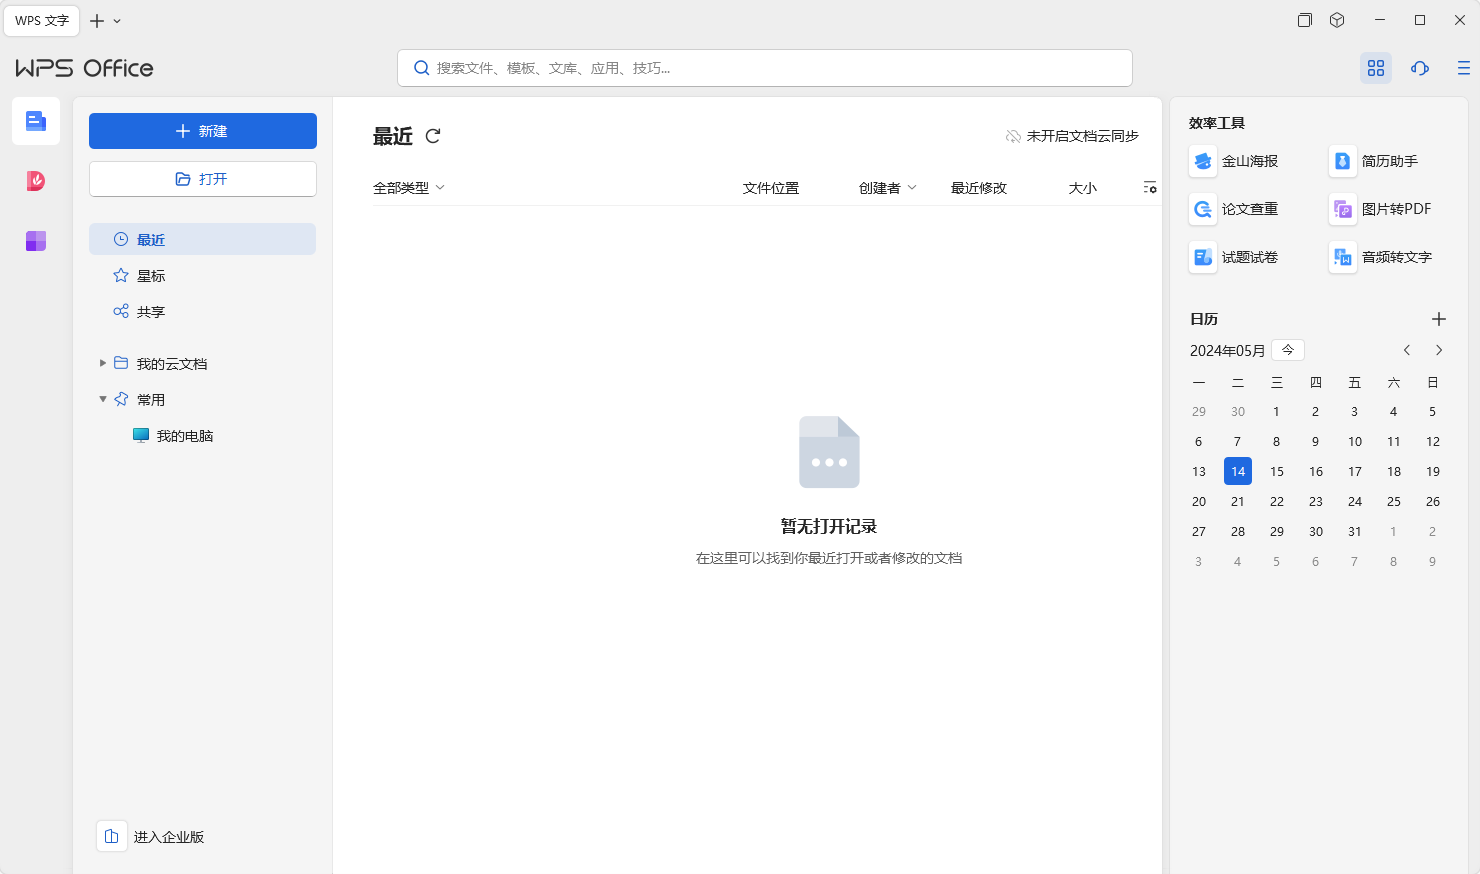Image resolution: width=1480 pixels, height=874 pixels.
Task: Click the 打开 open file button
Action: click(203, 179)
